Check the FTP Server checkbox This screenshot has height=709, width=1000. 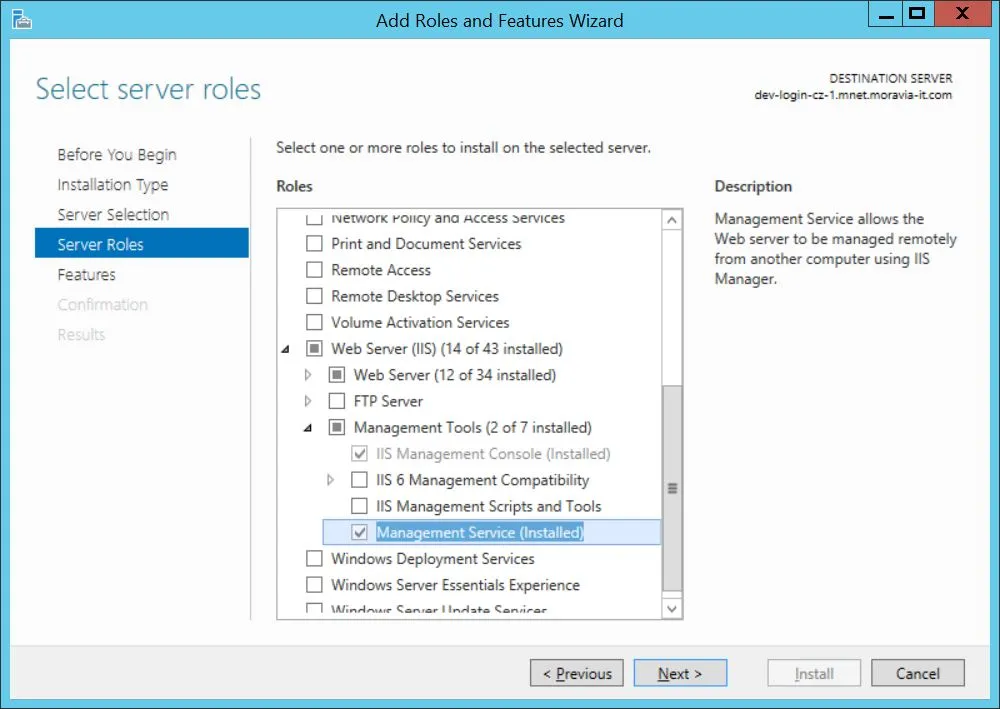(337, 401)
